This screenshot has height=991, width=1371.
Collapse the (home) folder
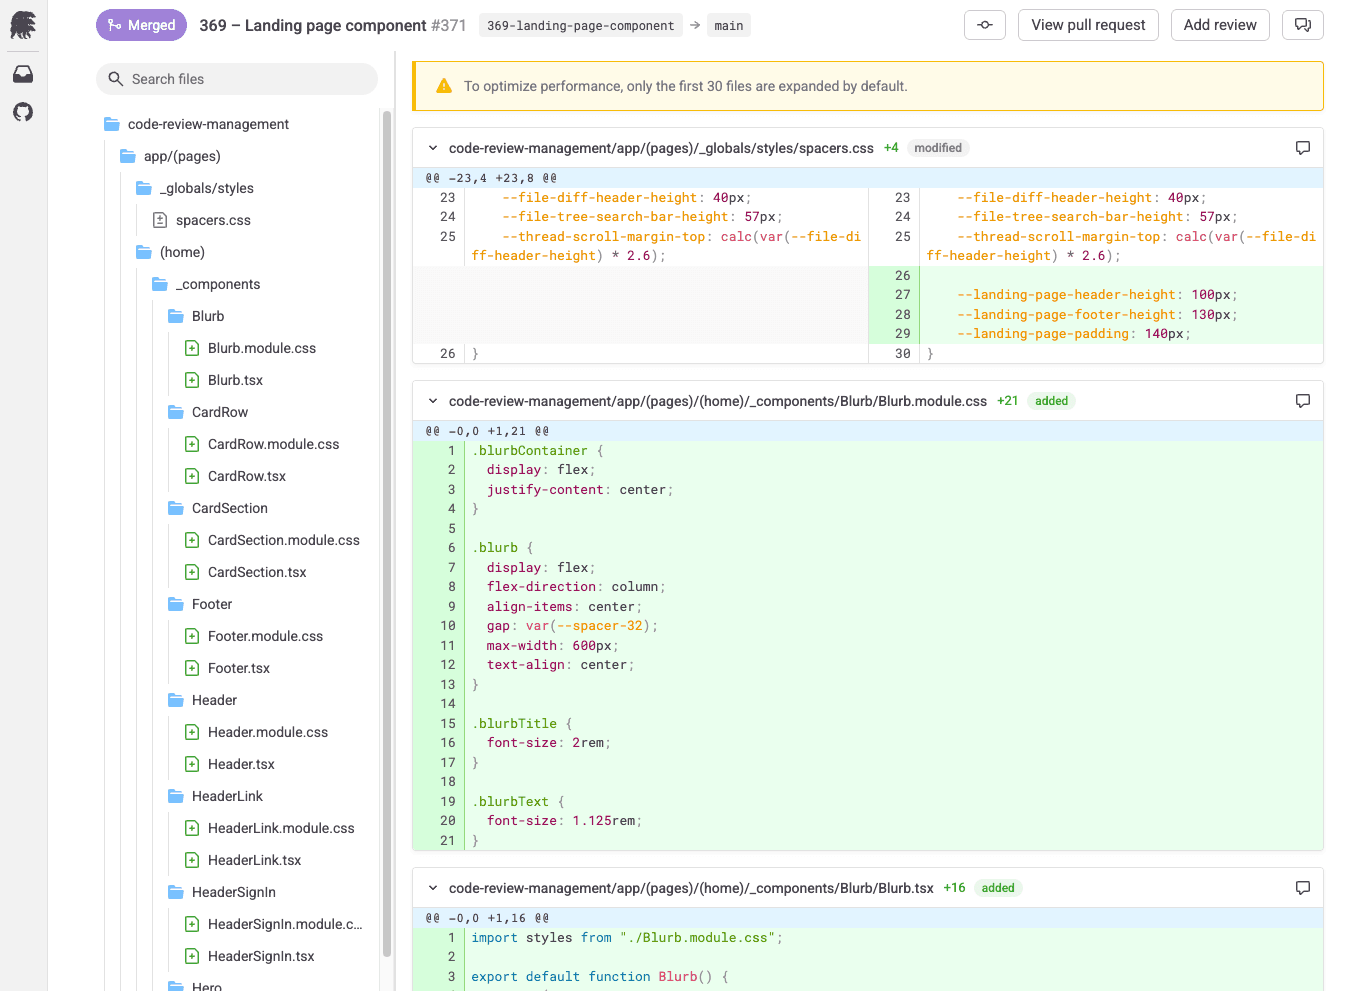tap(171, 252)
